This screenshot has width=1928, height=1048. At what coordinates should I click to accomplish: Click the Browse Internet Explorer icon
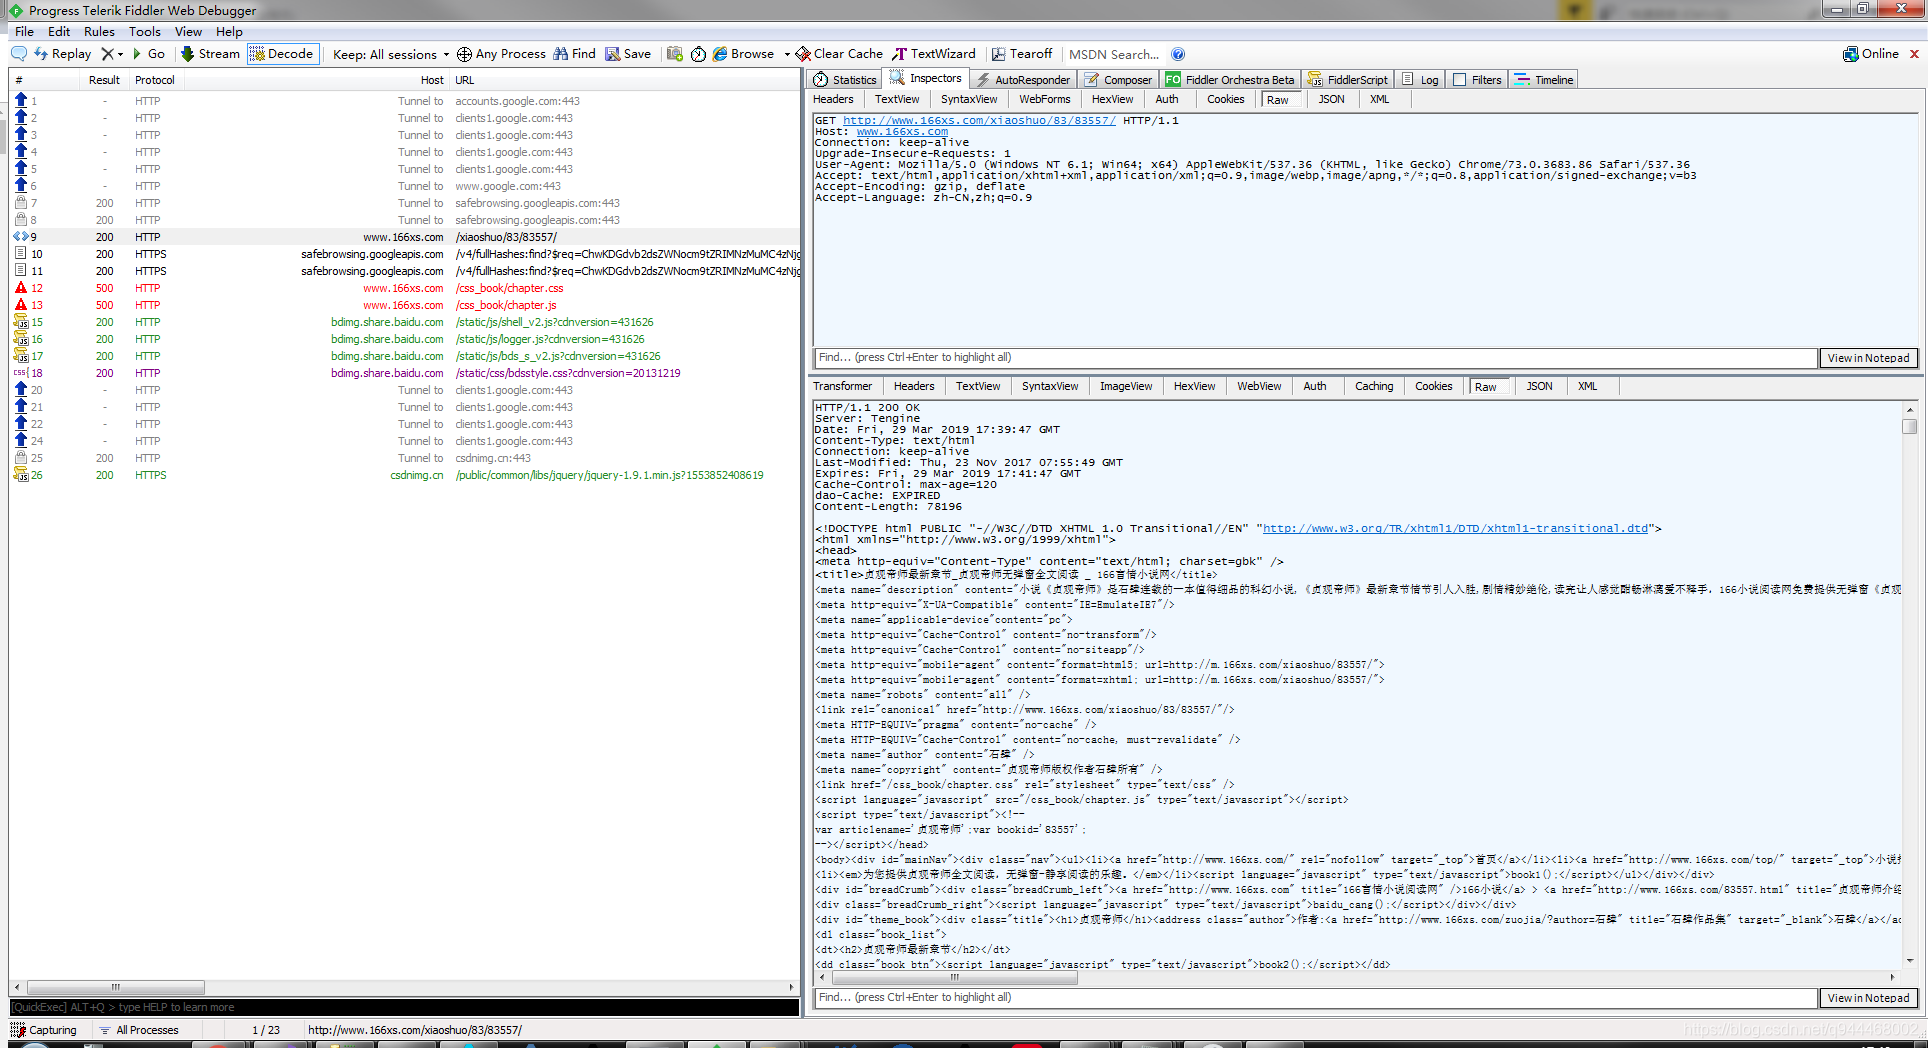(x=720, y=54)
